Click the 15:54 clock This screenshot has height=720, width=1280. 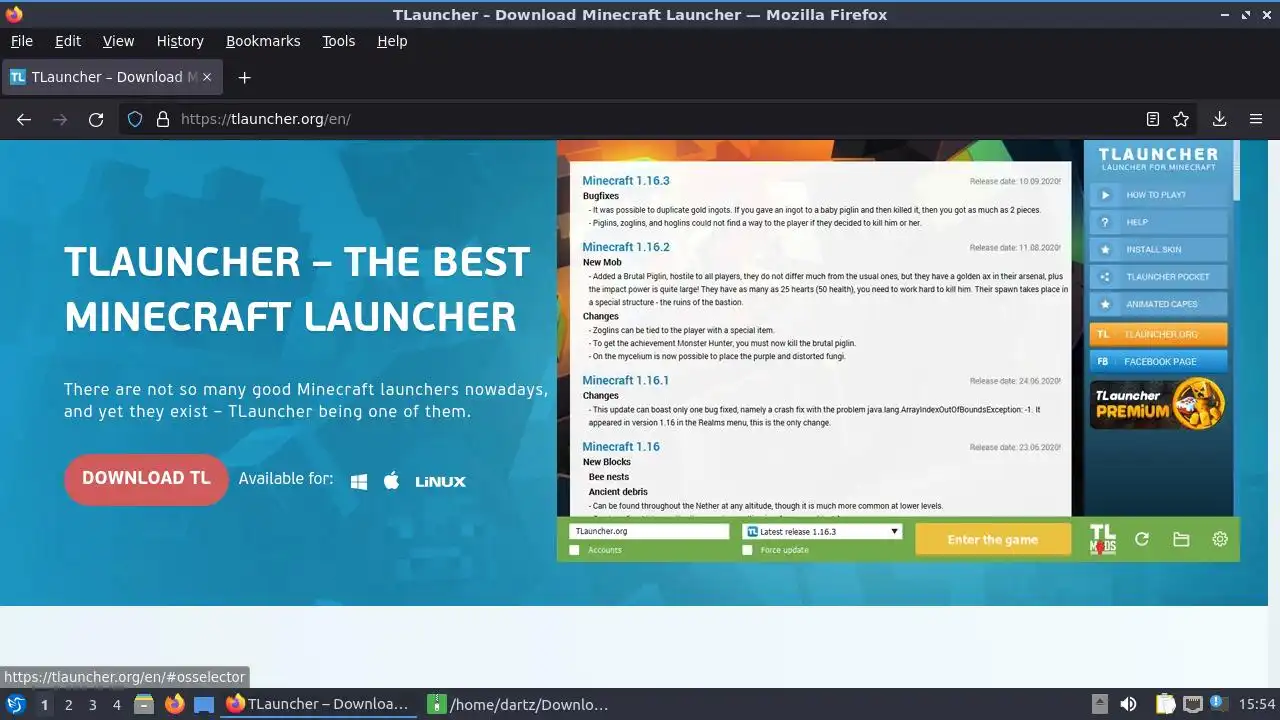coord(1257,704)
